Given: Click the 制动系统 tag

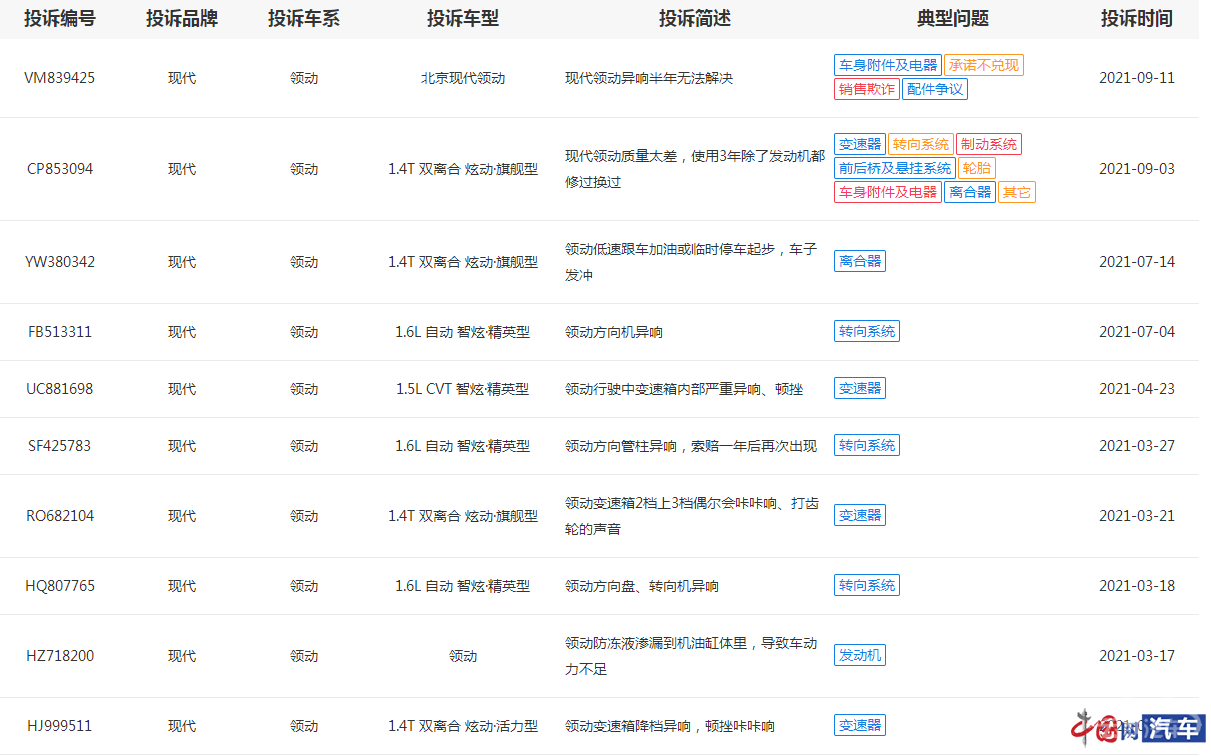Looking at the screenshot, I should click(989, 144).
